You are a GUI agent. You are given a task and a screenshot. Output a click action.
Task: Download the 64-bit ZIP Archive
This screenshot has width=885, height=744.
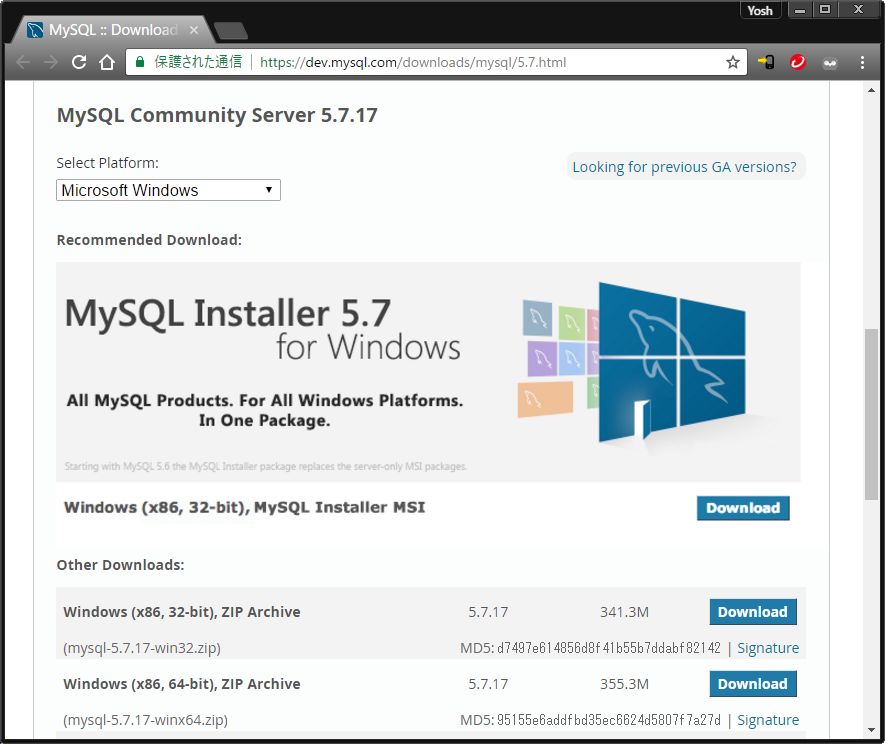tap(752, 684)
